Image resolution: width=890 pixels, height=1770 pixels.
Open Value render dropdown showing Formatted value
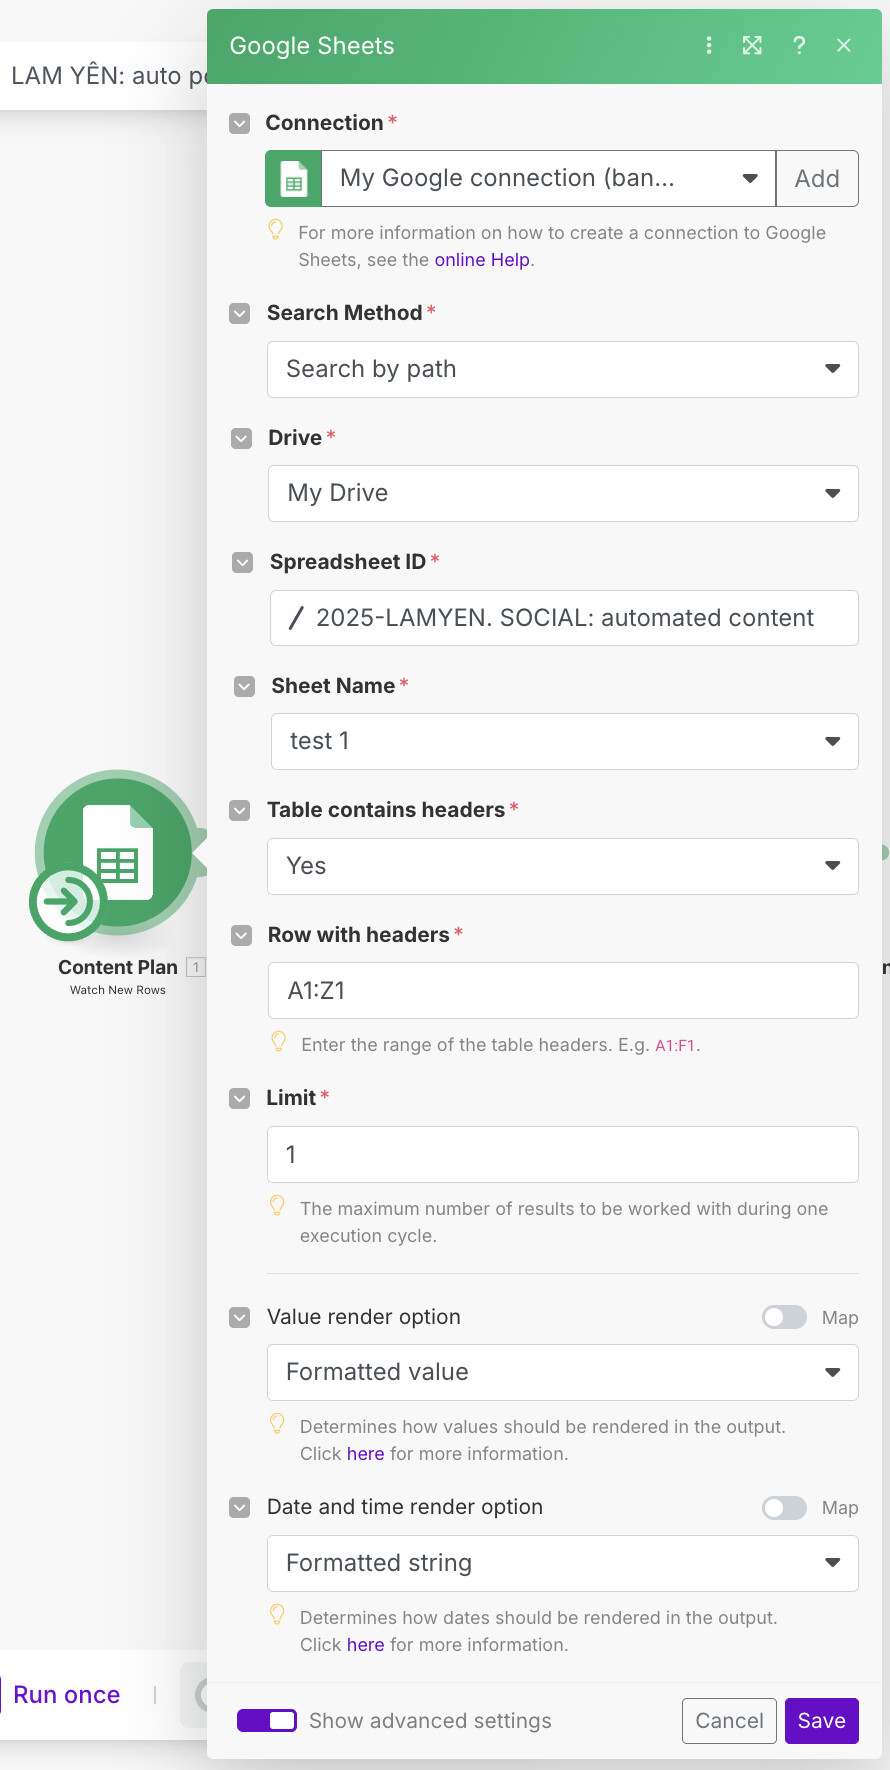563,1372
